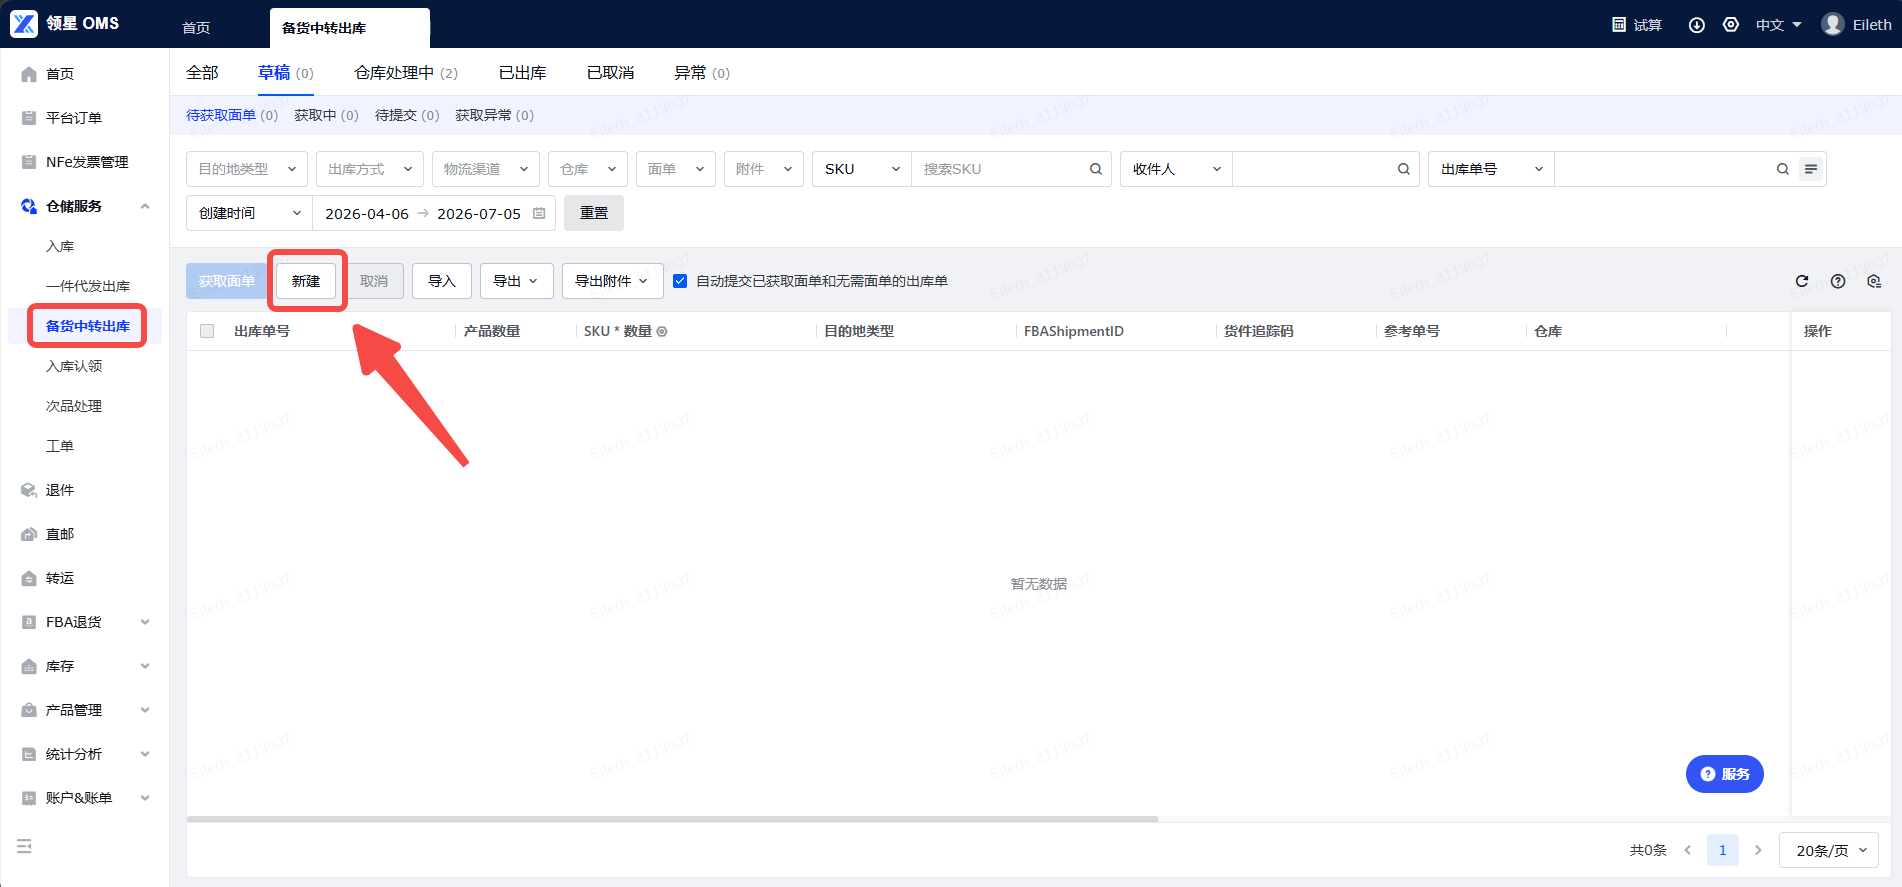Click the 直邮 sidebar icon
The height and width of the screenshot is (887, 1902).
coord(29,534)
